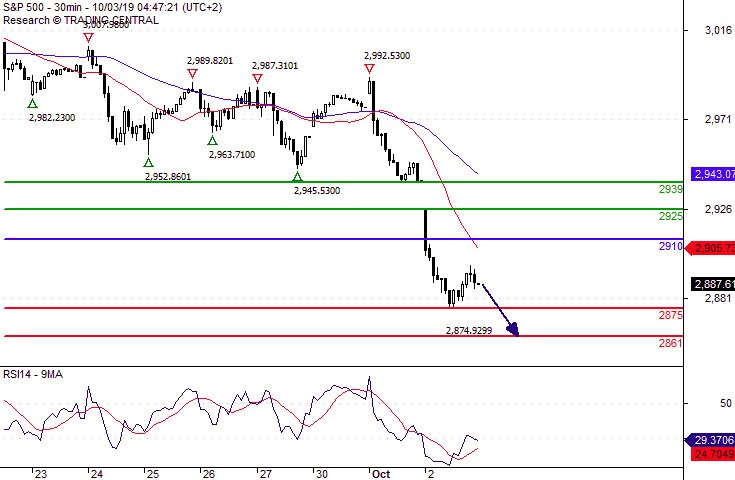Click the blue 29.3706 RSI value tag
The height and width of the screenshot is (480, 735).
pyautogui.click(x=710, y=440)
